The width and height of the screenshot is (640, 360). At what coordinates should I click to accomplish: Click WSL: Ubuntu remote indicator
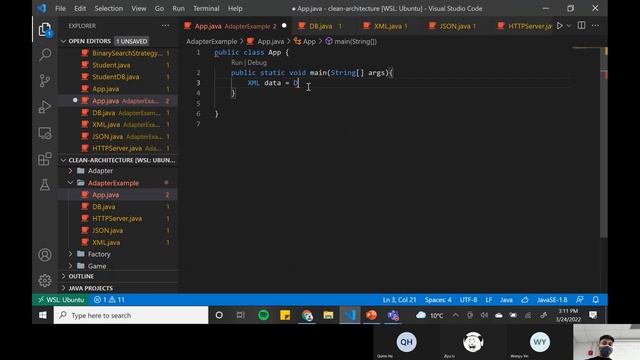[61, 300]
